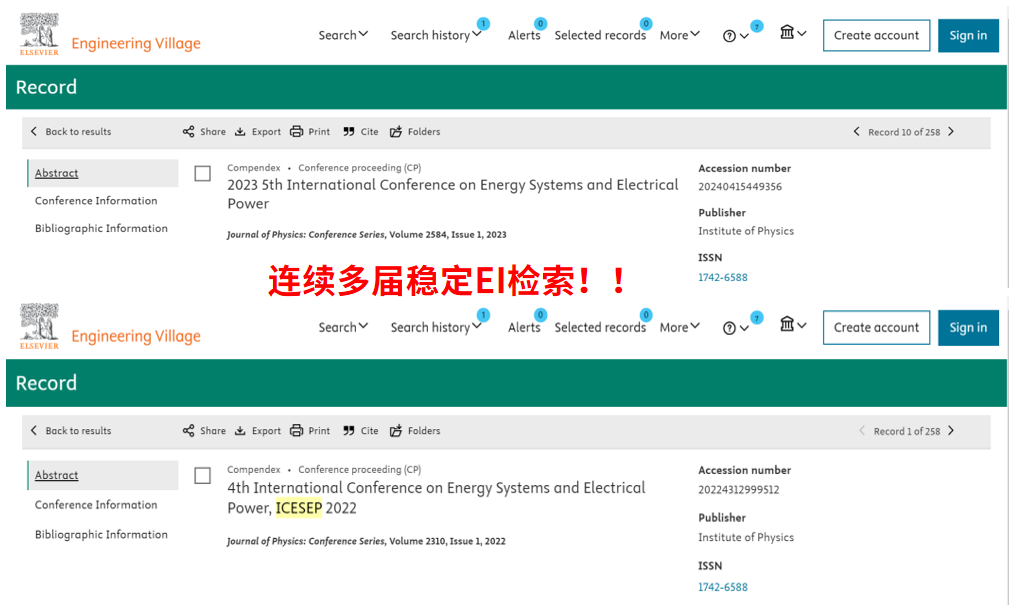This screenshot has width=1009, height=614.
Task: Open the ISSN 1742-6588 link on the 2023 record
Action: (x=723, y=277)
